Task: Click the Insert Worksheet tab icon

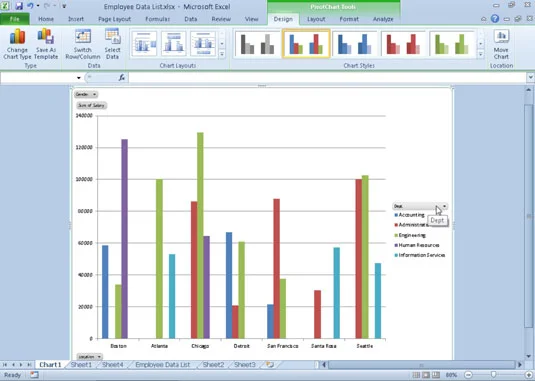Action: click(270, 365)
